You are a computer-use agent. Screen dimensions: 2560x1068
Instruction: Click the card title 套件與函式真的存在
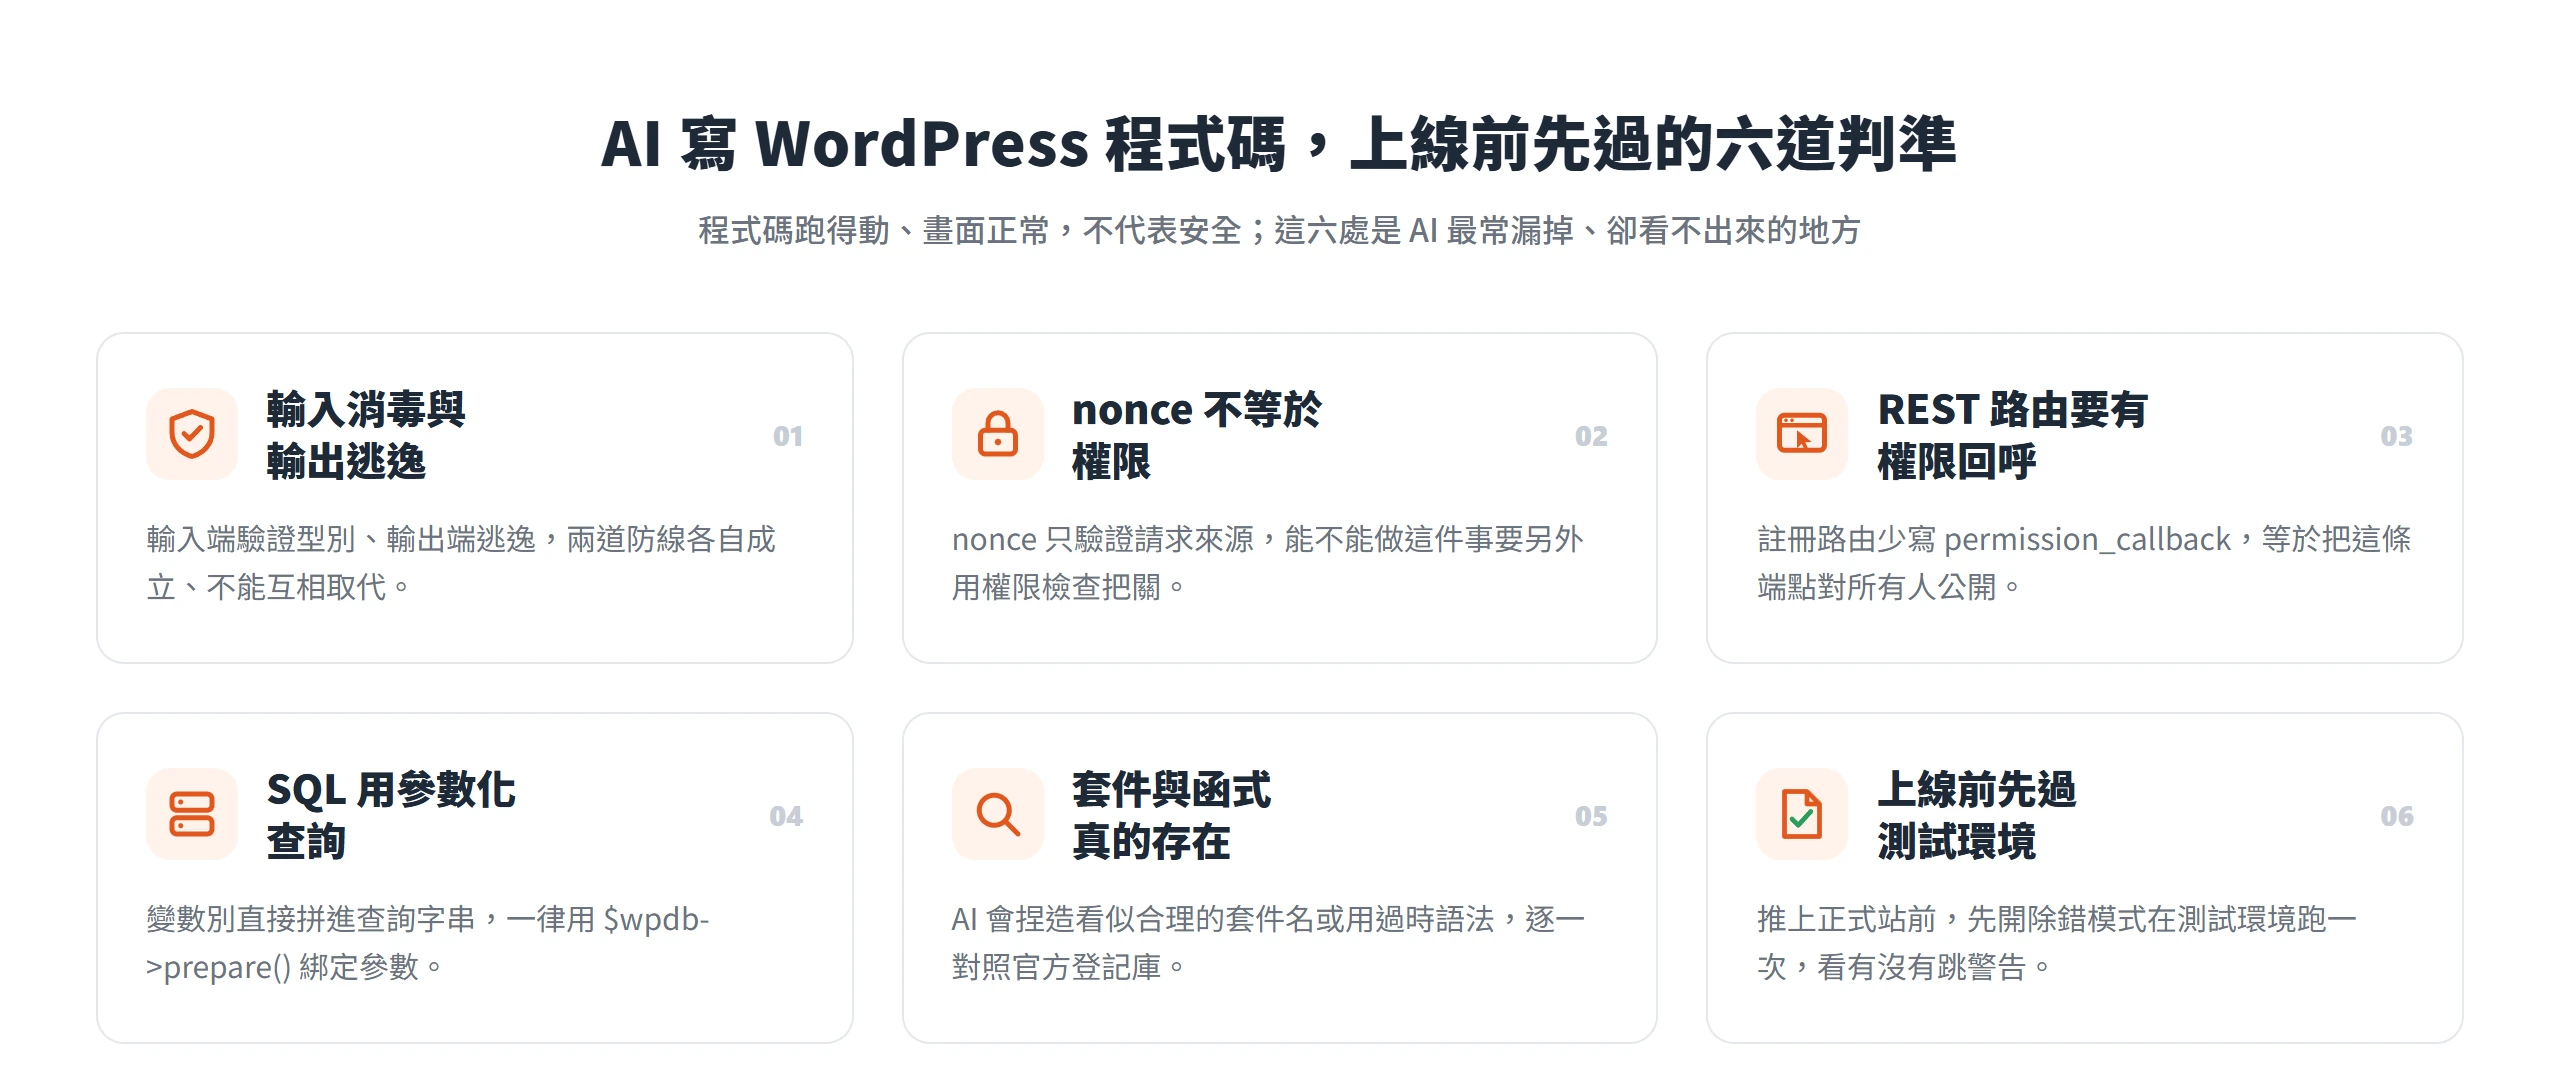[1171, 815]
